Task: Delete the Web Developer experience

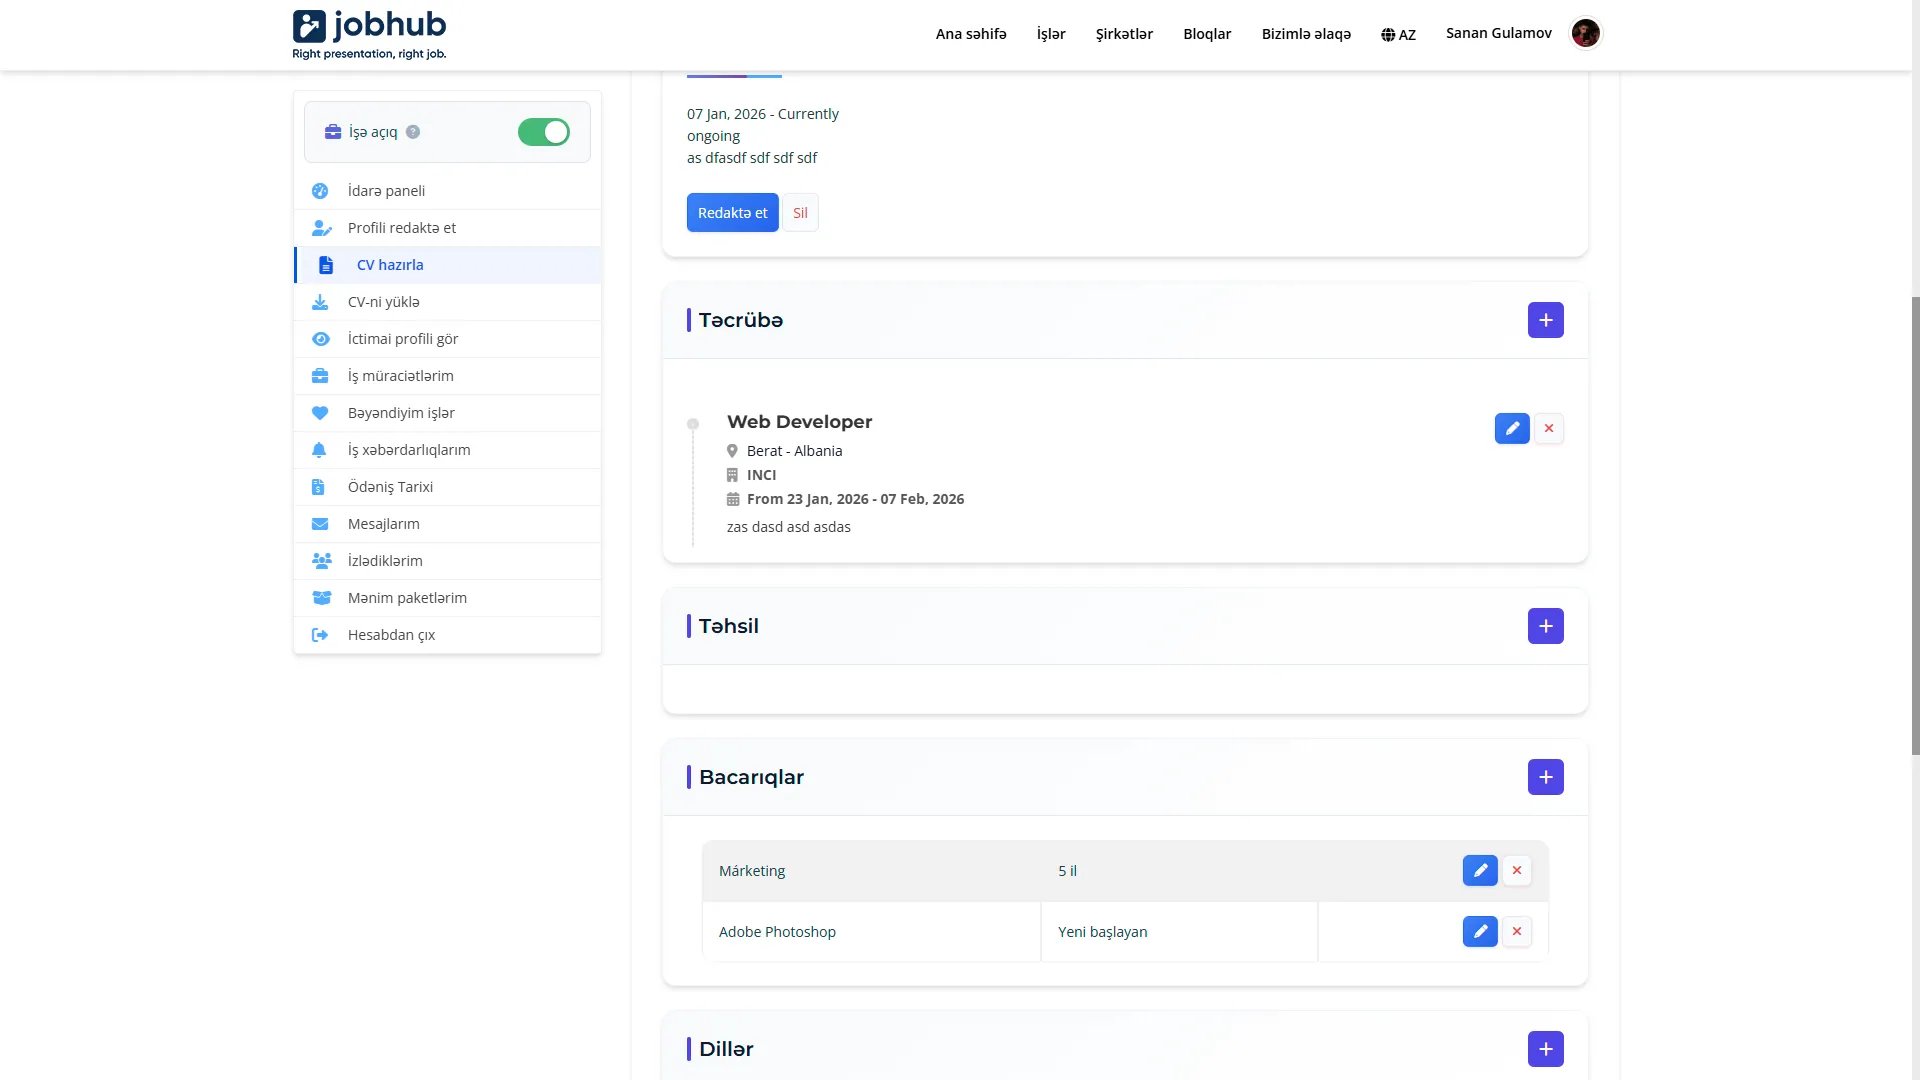Action: click(x=1549, y=428)
